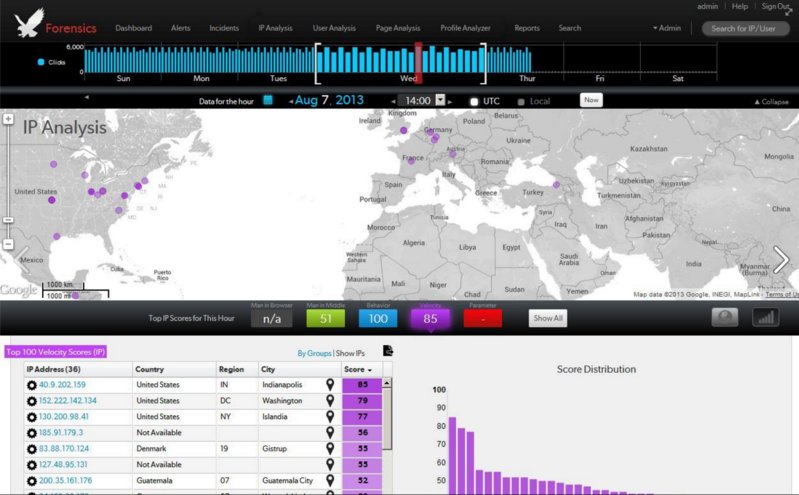Image resolution: width=799 pixels, height=495 pixels.
Task: Click the Now button
Action: click(591, 100)
